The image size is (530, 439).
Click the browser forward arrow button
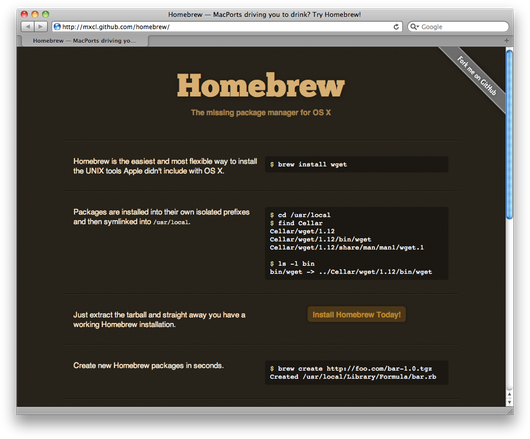coord(41,26)
